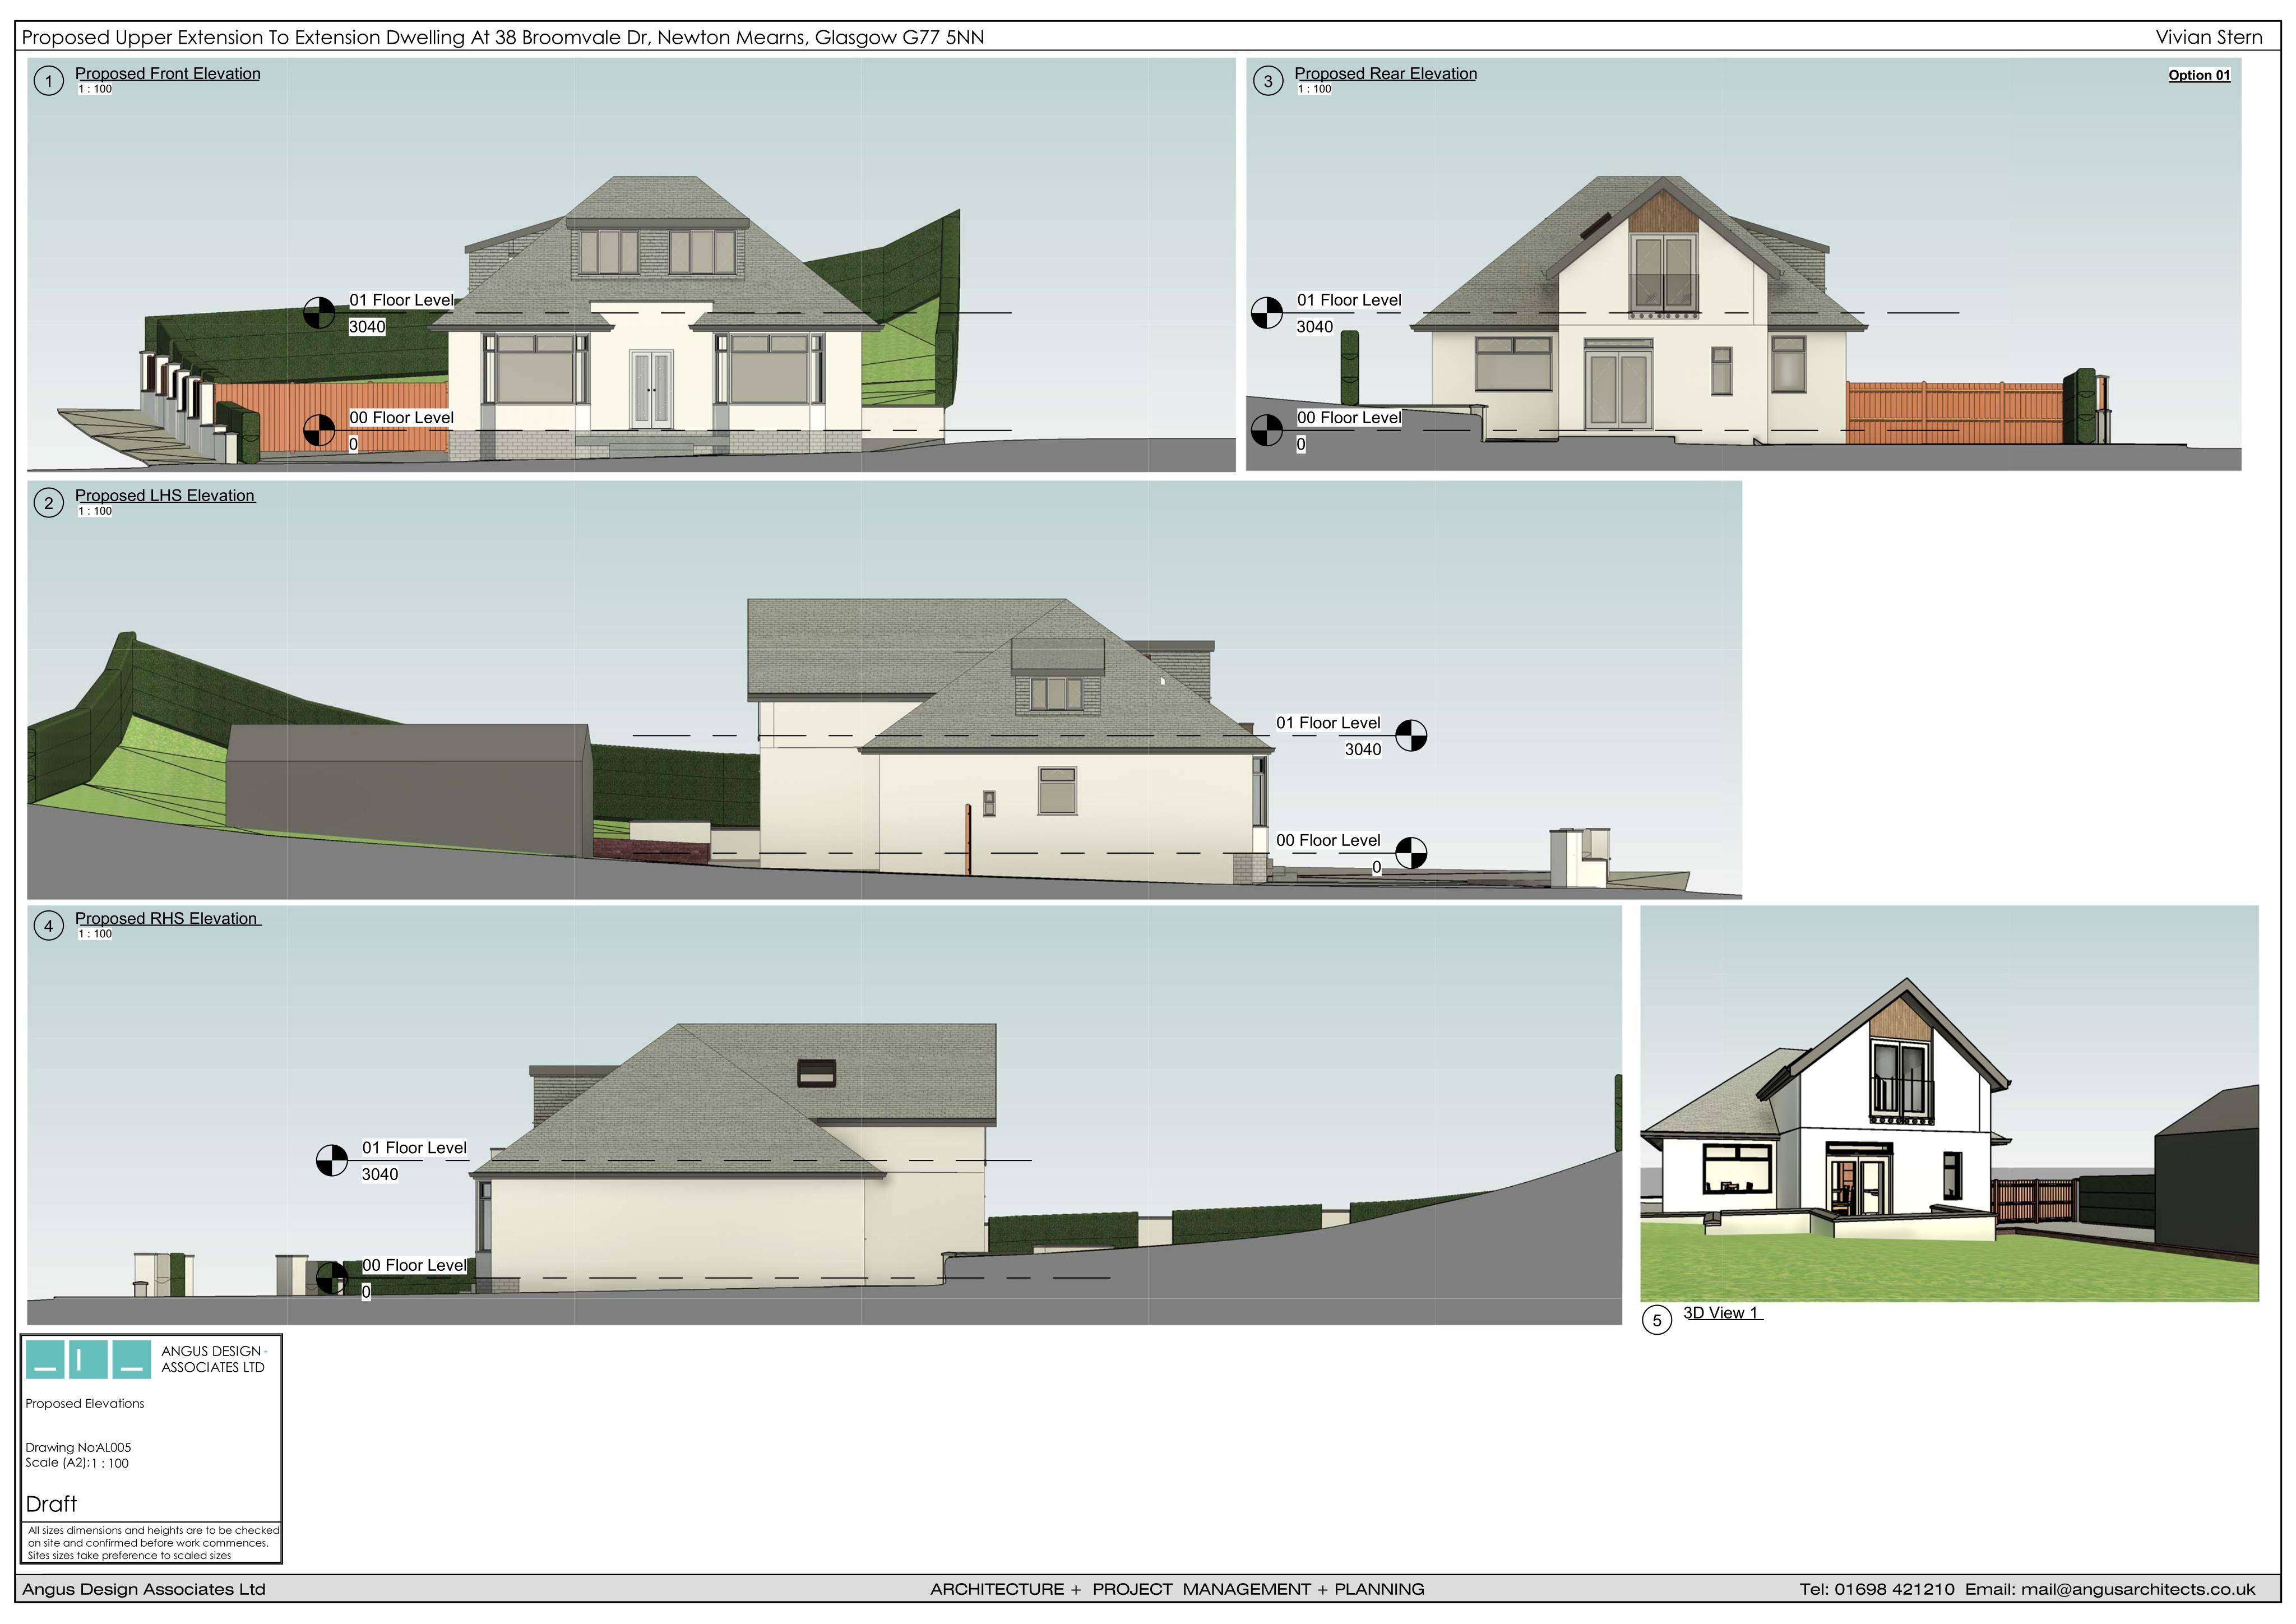Click the sheet title mentioning 38 Broomvale Dr
2296x1624 pixels.
[x=503, y=38]
